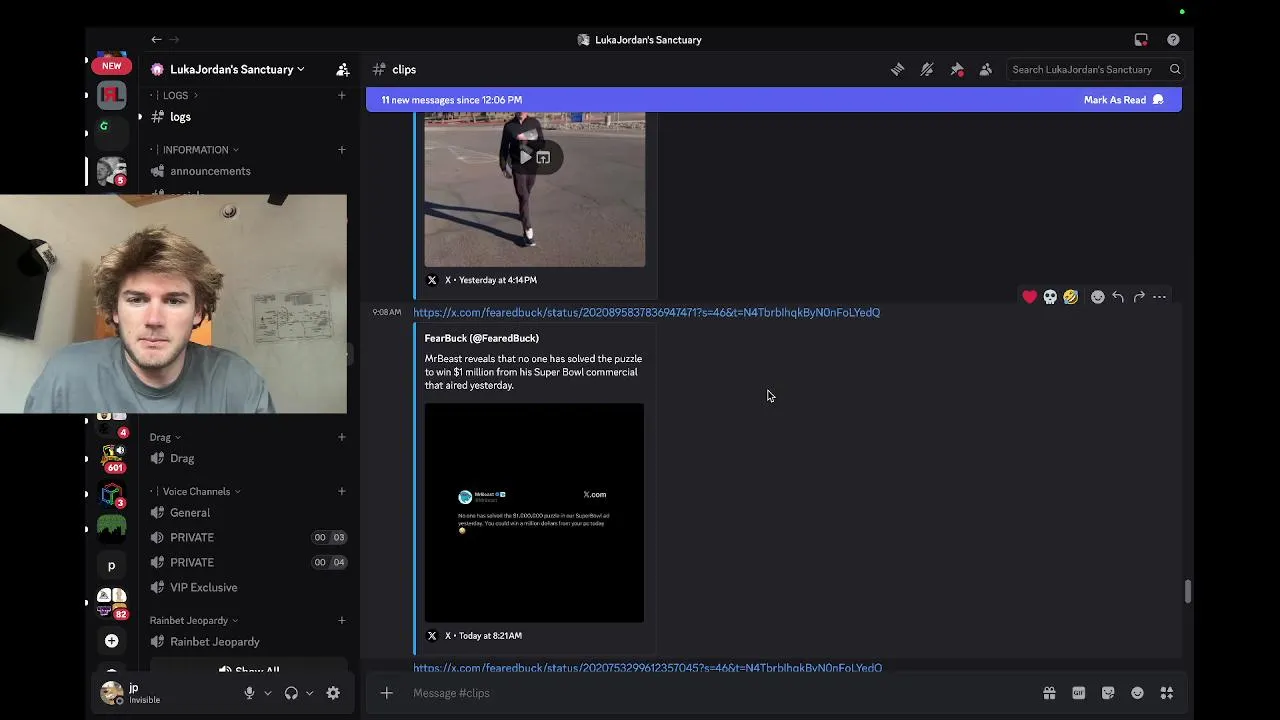Toggle headphones deafen

coord(291,693)
